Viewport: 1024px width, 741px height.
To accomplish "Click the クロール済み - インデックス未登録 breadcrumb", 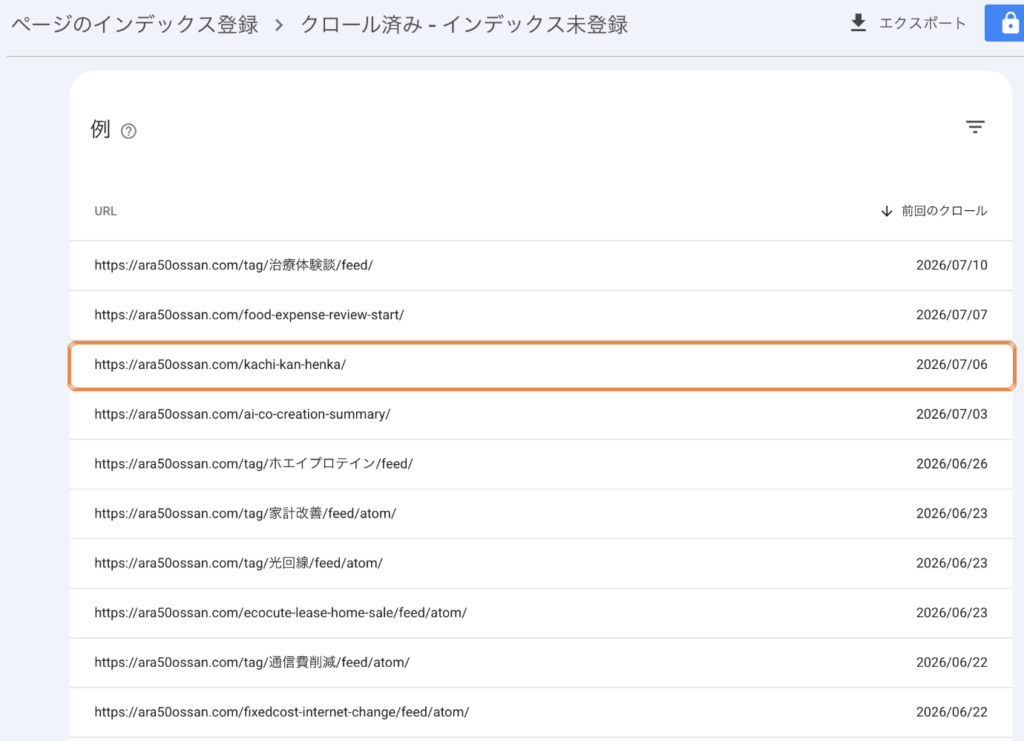I will click(464, 25).
